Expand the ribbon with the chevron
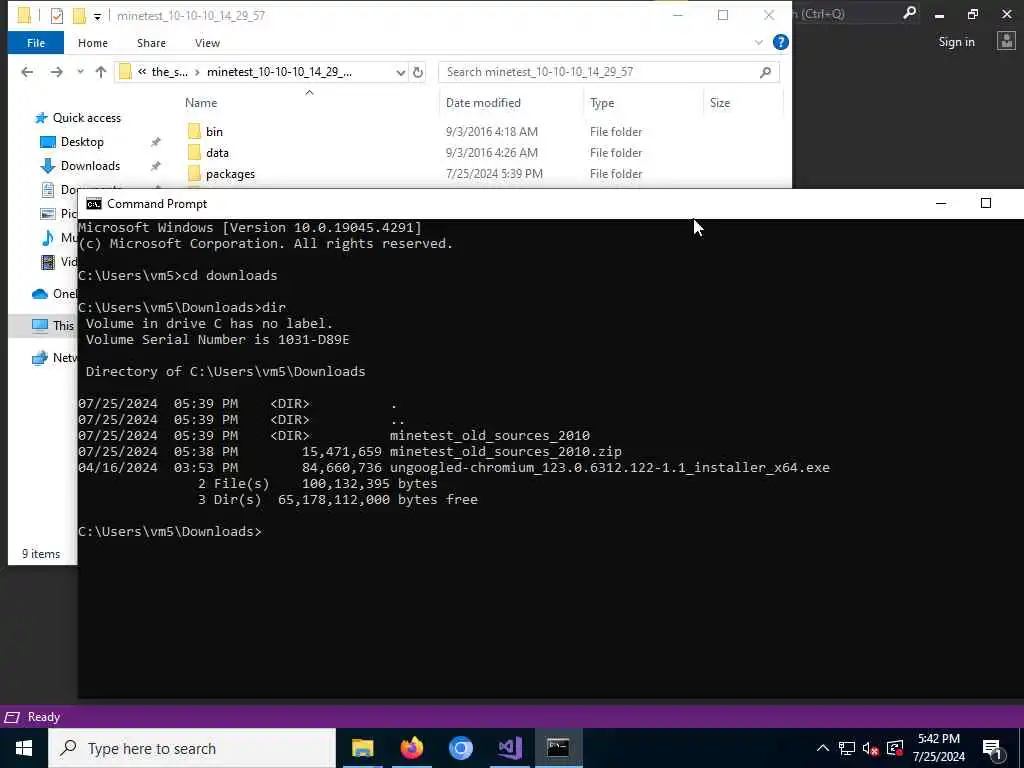The image size is (1024, 768). 759,42
